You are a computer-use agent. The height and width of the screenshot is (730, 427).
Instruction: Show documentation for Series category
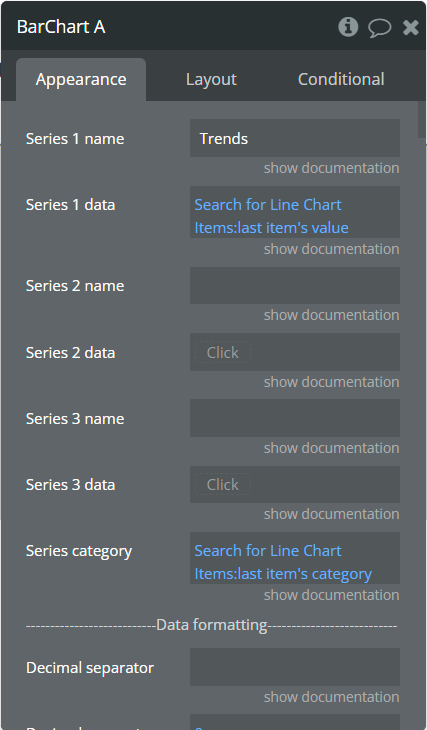pos(332,595)
